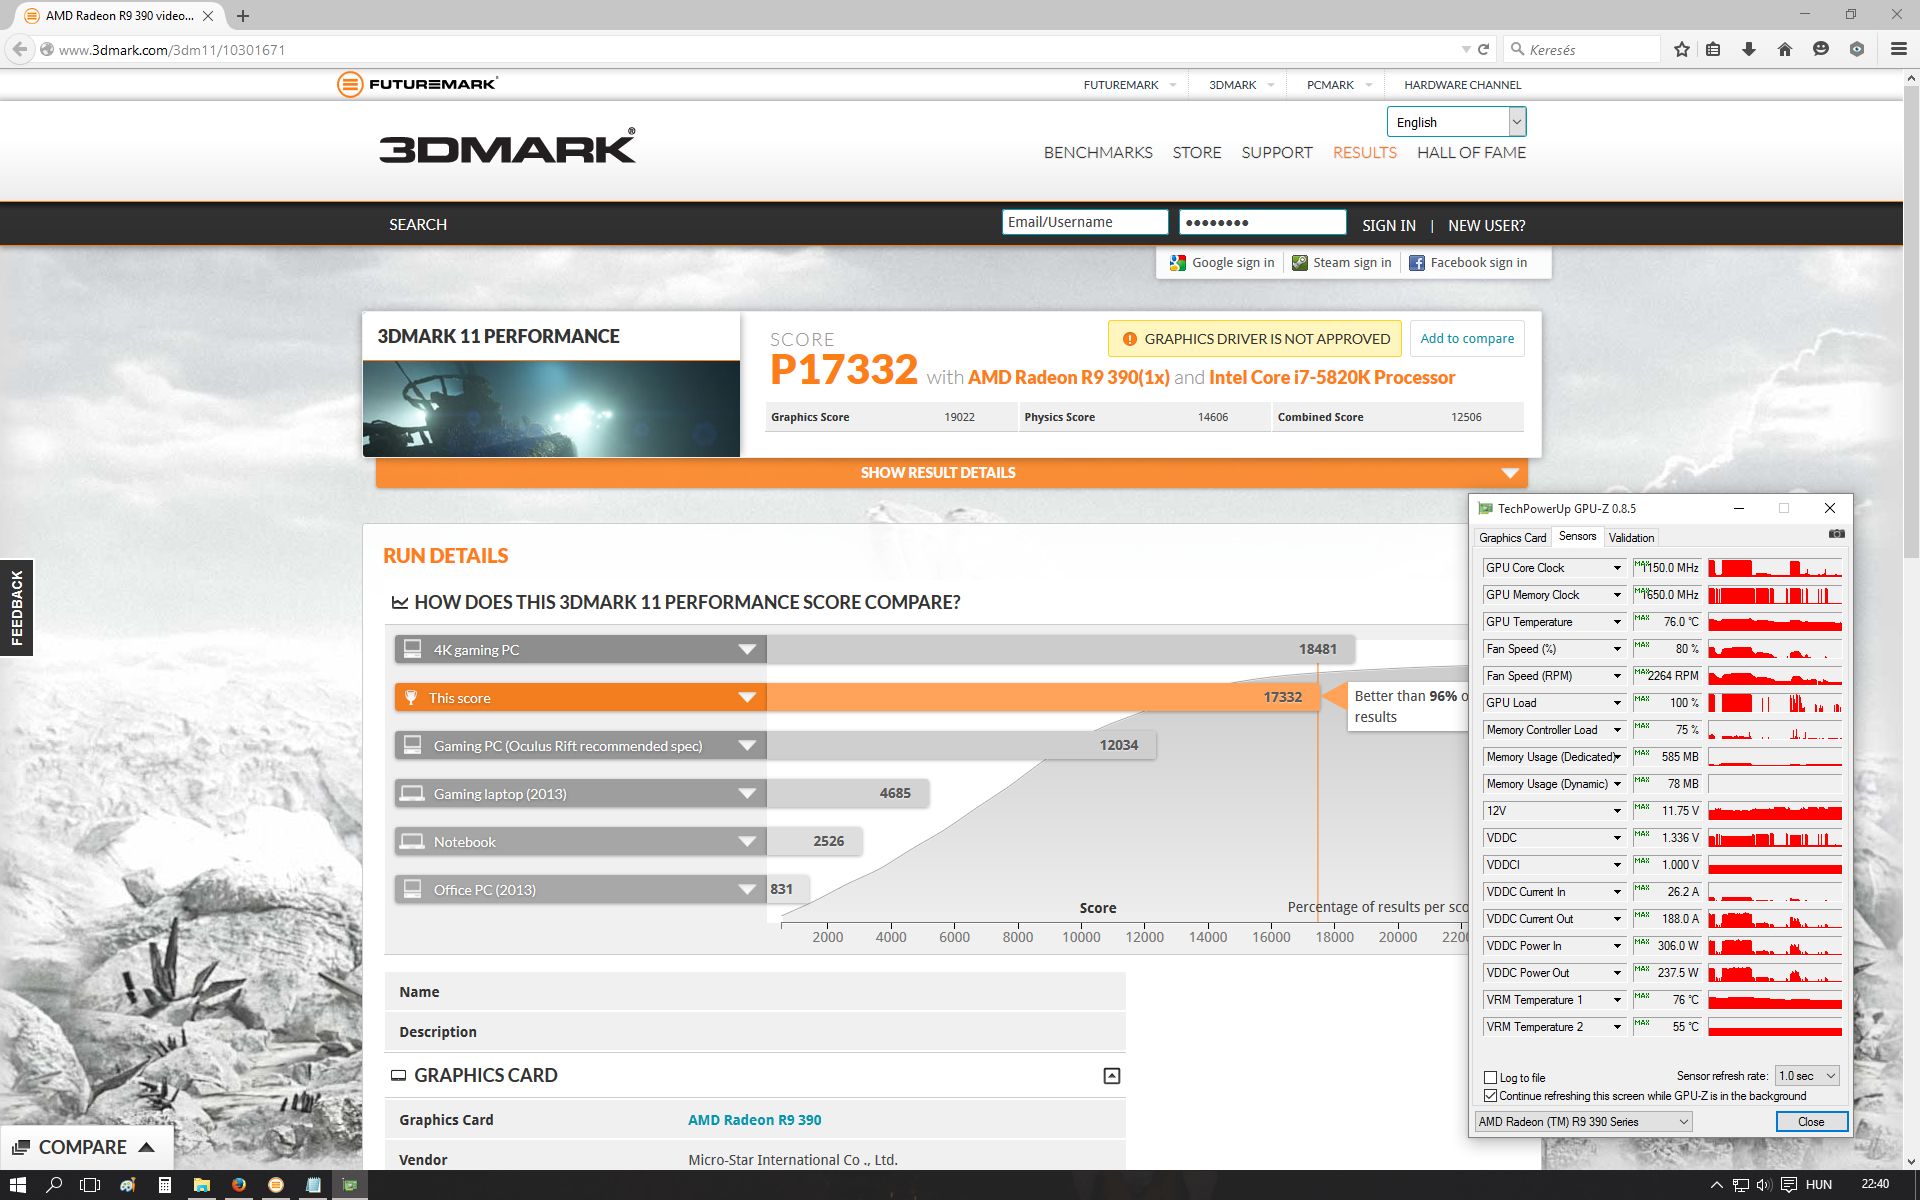Open the GPU Core Clock sensor dropdown

point(1617,568)
